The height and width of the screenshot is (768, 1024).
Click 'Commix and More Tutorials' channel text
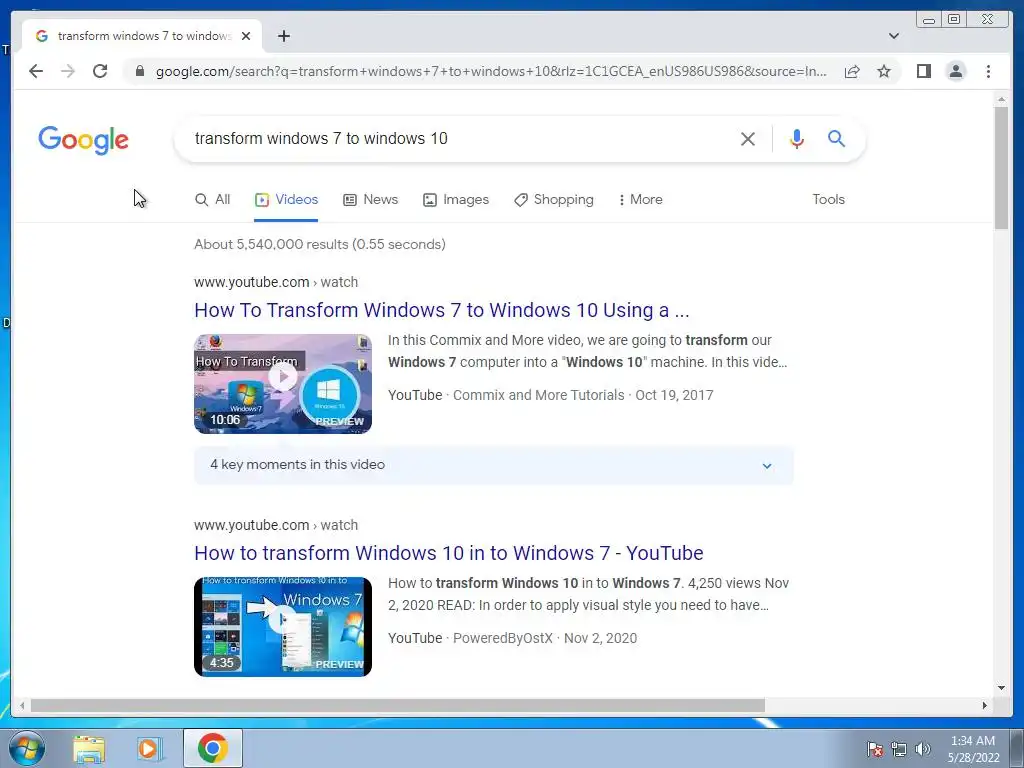click(539, 395)
